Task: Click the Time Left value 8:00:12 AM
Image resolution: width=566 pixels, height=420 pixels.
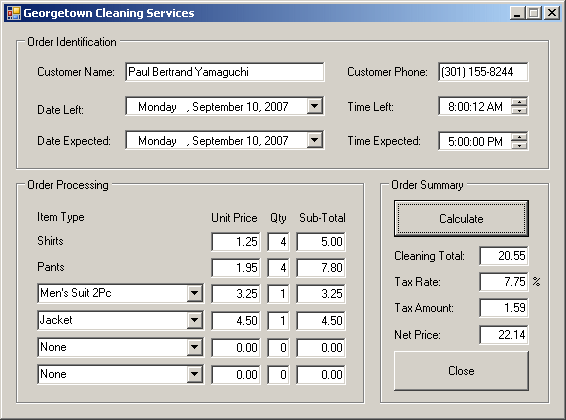Action: pos(475,106)
